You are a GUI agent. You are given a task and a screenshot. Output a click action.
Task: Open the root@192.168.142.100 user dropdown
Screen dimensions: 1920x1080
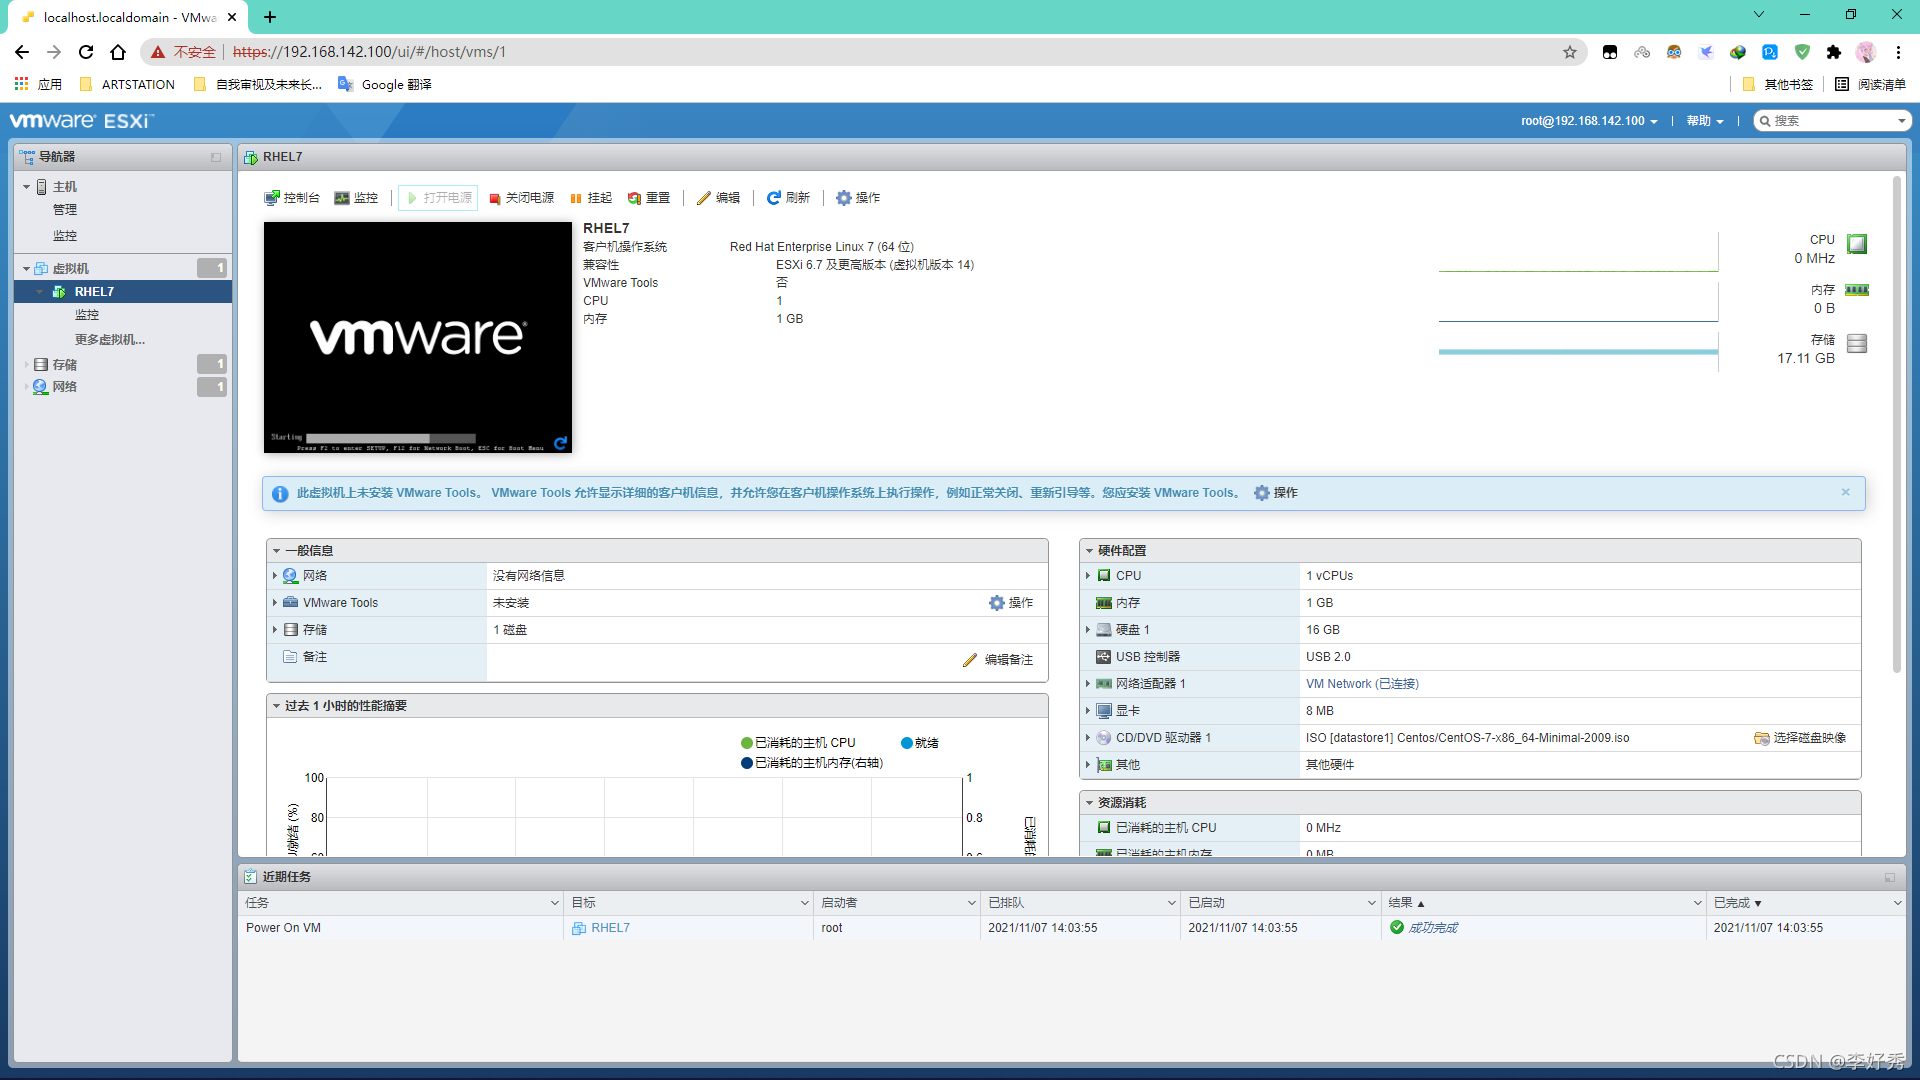click(1589, 121)
